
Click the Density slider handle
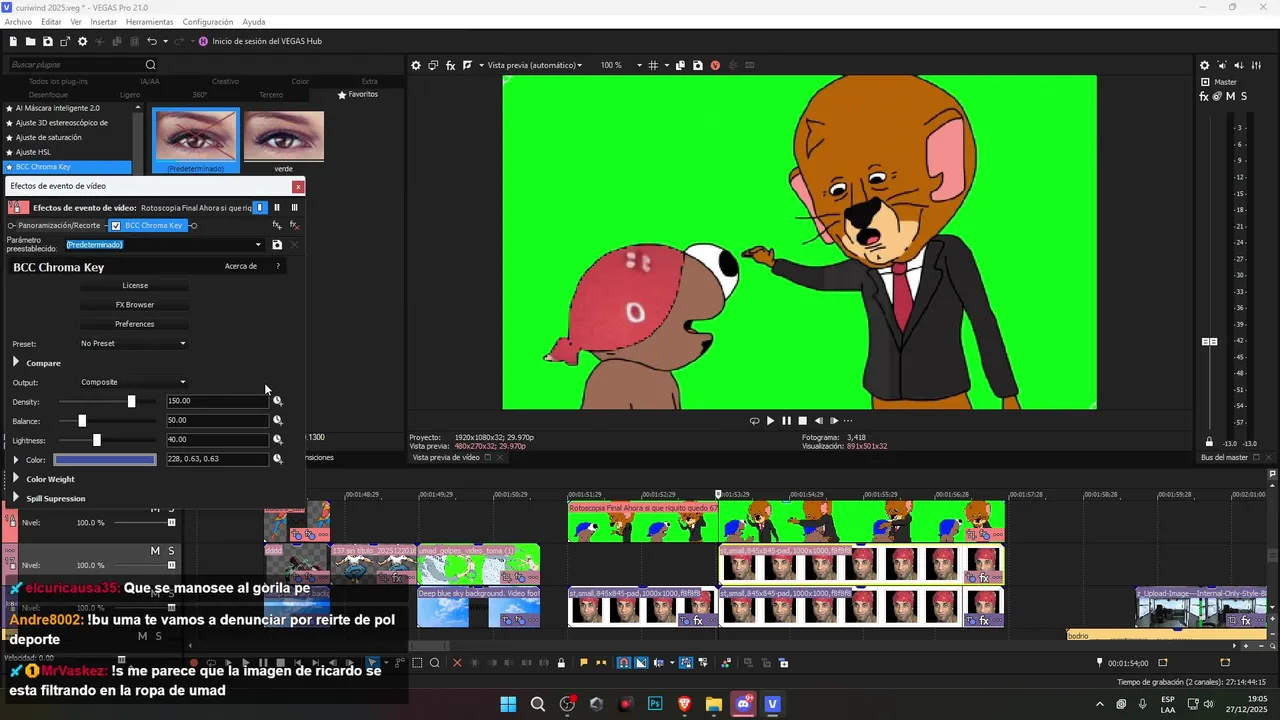point(131,401)
